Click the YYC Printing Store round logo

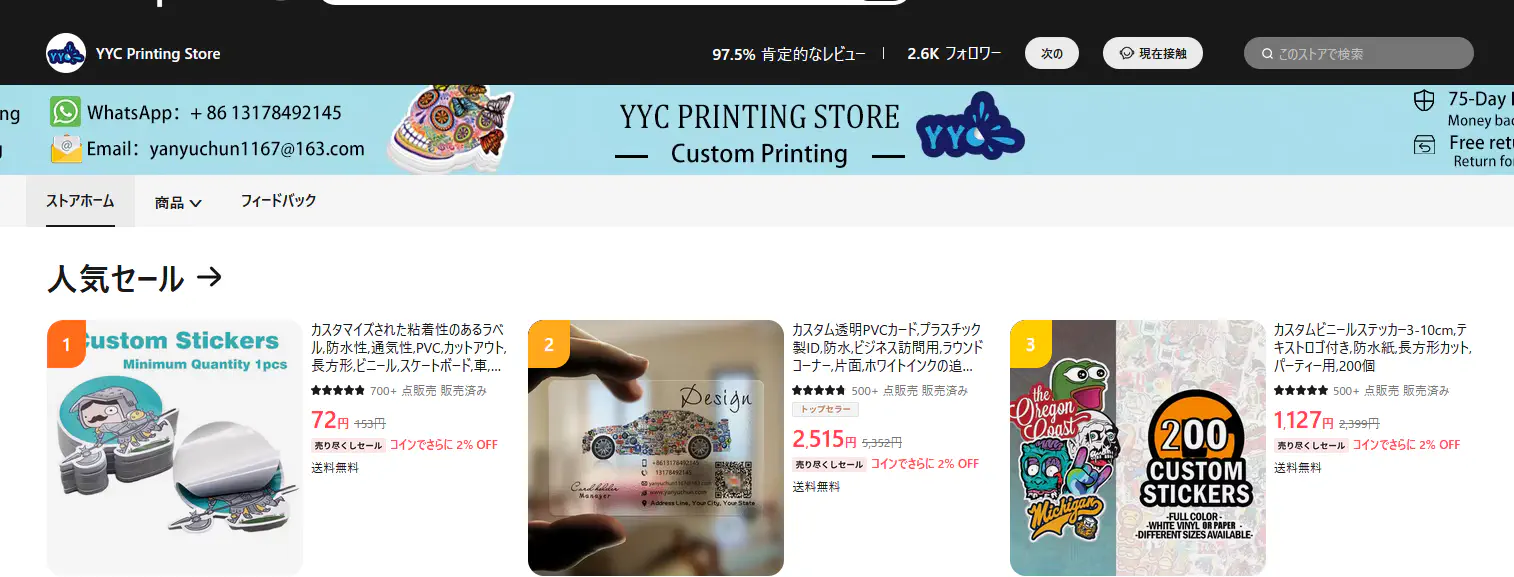pyautogui.click(x=66, y=53)
